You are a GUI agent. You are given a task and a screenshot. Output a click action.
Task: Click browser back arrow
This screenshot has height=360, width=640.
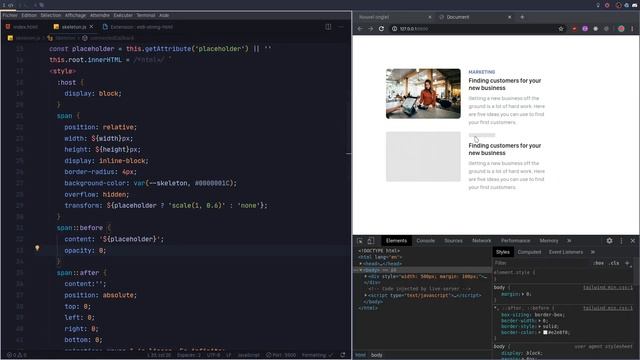pos(360,29)
